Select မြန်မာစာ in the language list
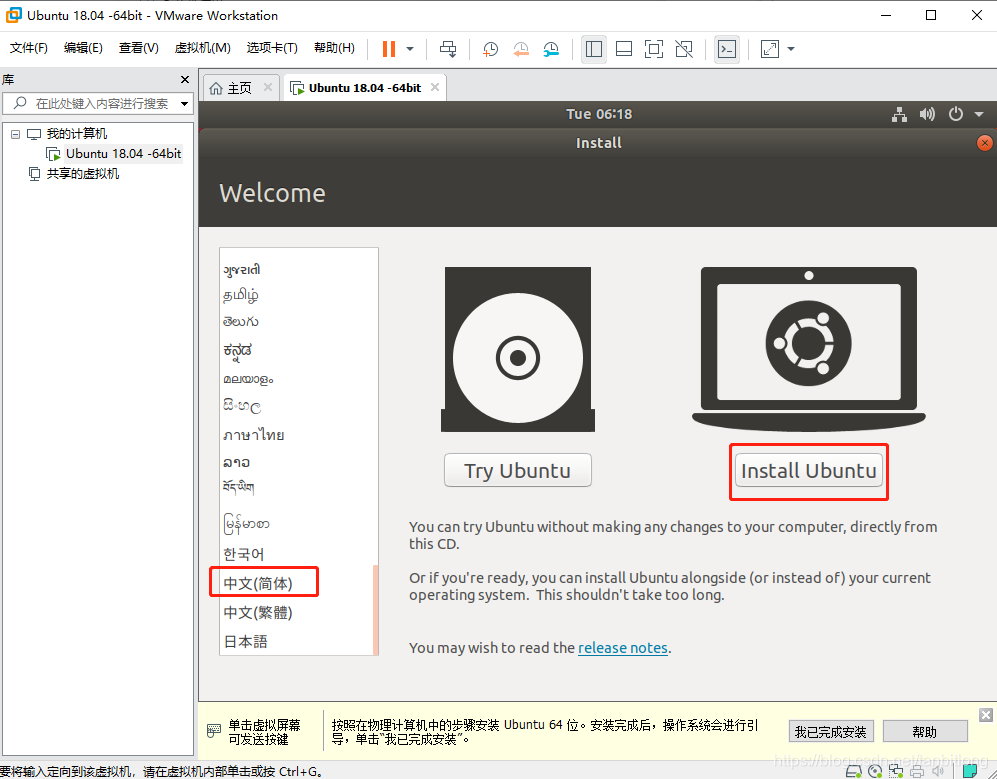Image resolution: width=997 pixels, height=779 pixels. click(x=247, y=524)
